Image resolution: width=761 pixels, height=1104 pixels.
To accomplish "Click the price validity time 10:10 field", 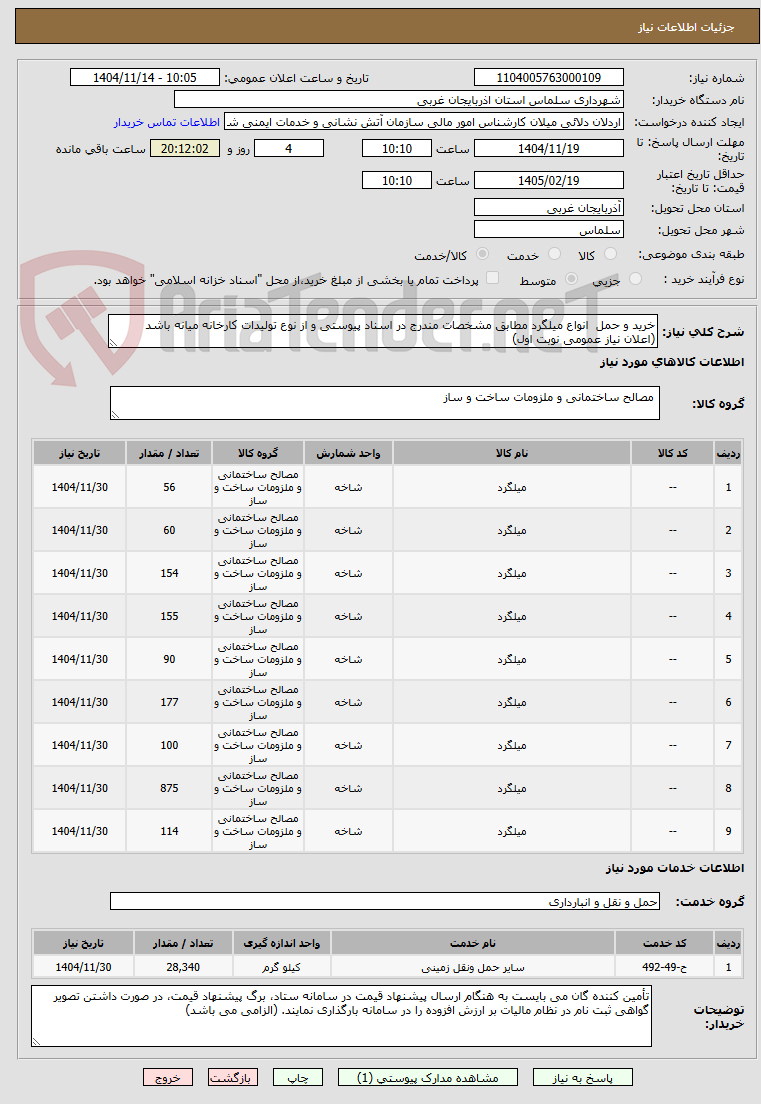I will click(396, 181).
